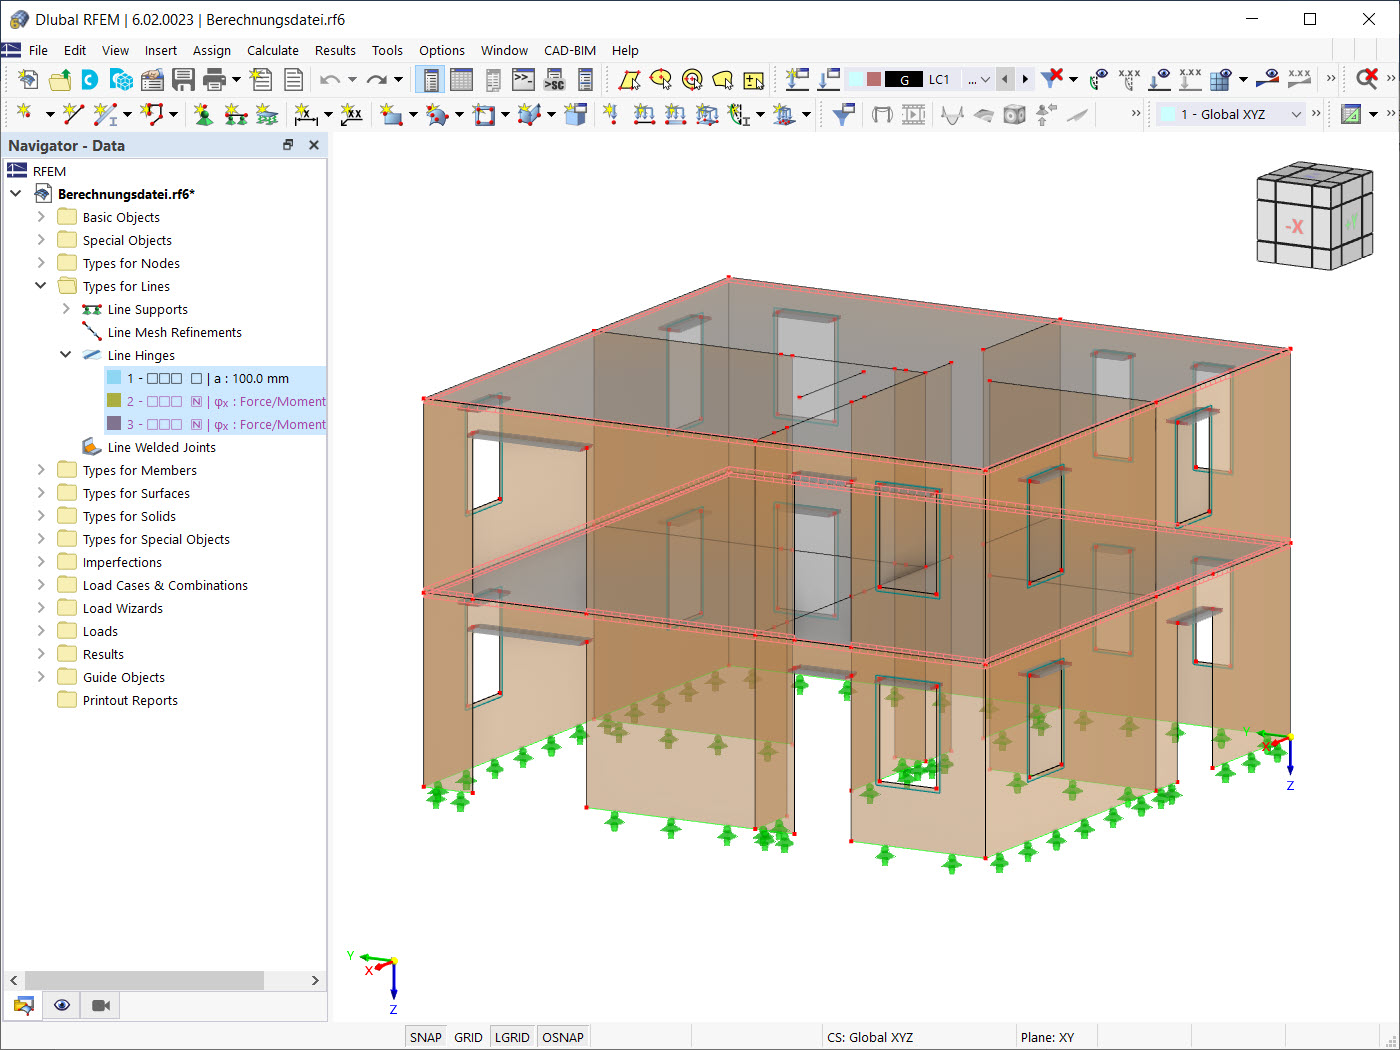Click the New Opening tool icon
This screenshot has height=1050, width=1400.
coord(484,115)
